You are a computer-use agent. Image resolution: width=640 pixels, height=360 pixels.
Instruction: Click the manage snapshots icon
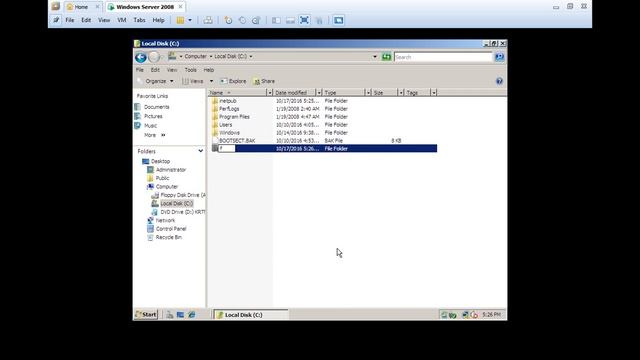tap(256, 20)
